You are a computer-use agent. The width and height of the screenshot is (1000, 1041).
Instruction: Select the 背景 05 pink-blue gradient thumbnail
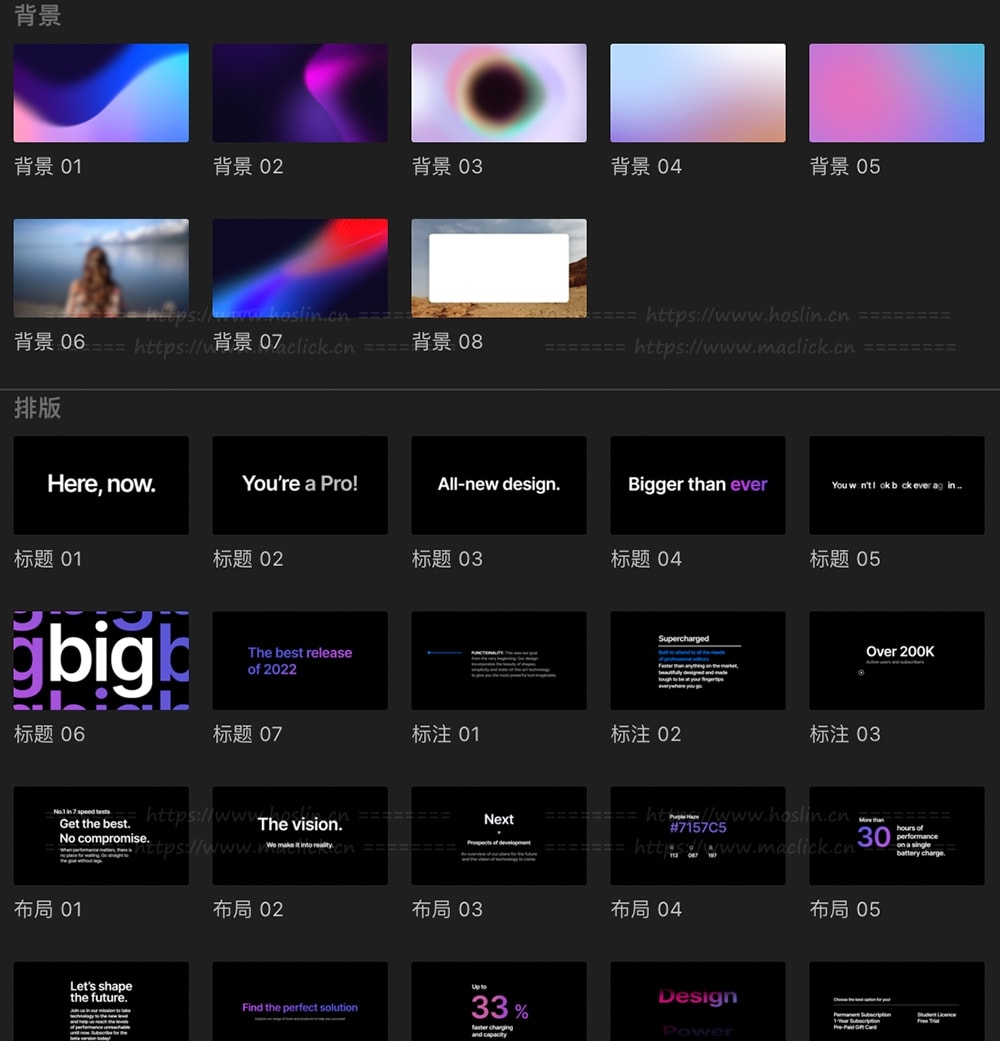[896, 93]
